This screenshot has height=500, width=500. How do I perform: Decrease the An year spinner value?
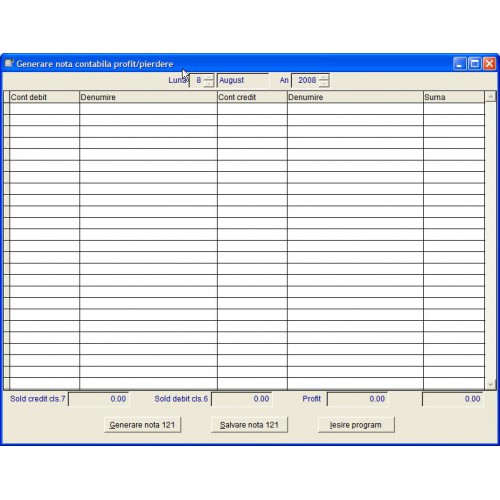click(x=323, y=83)
